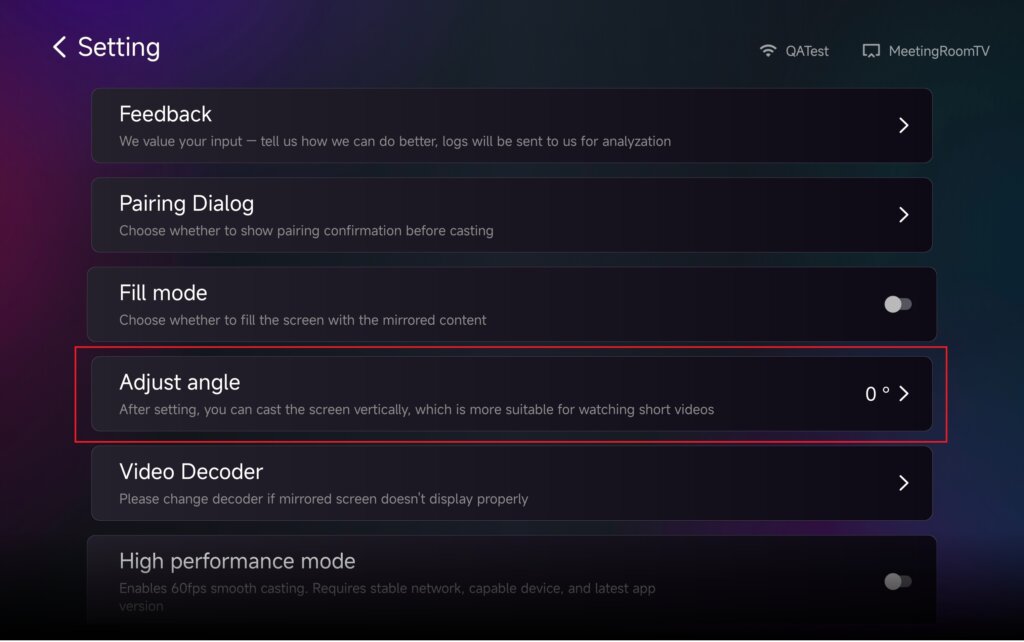The width and height of the screenshot is (1024, 642).
Task: Open Adjust angle chevron arrow
Action: click(903, 394)
